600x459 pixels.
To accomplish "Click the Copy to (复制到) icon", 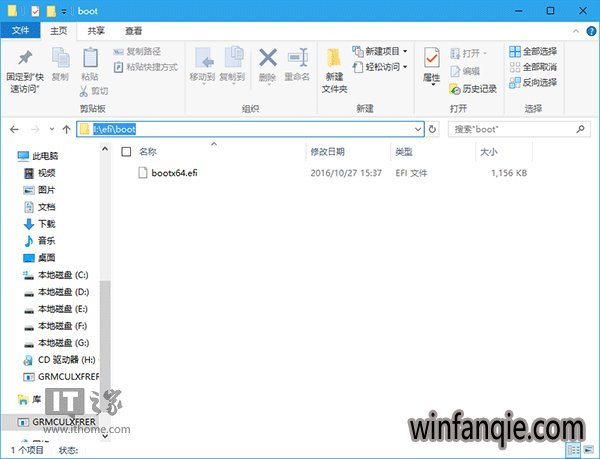I will coord(233,57).
